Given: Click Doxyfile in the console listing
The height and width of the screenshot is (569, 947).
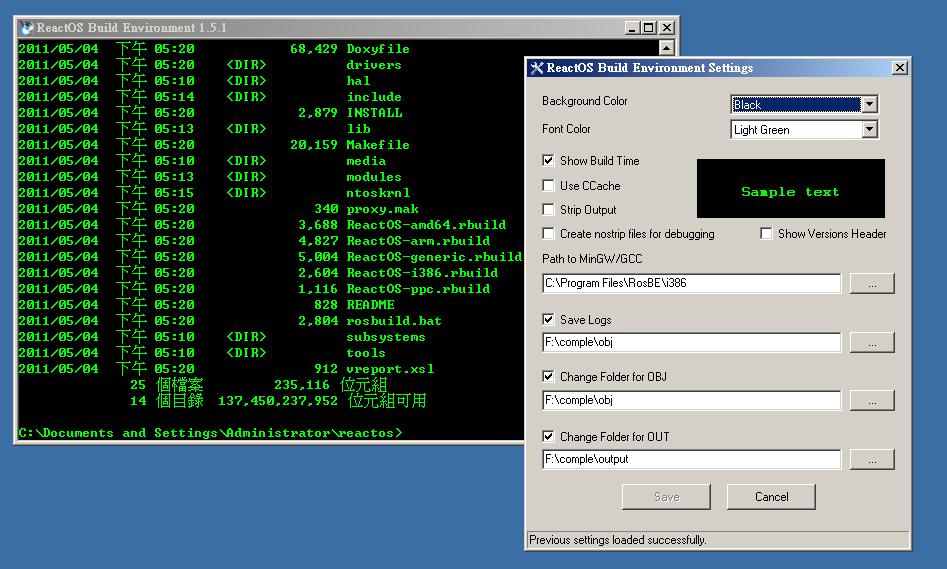Looking at the screenshot, I should (378, 49).
